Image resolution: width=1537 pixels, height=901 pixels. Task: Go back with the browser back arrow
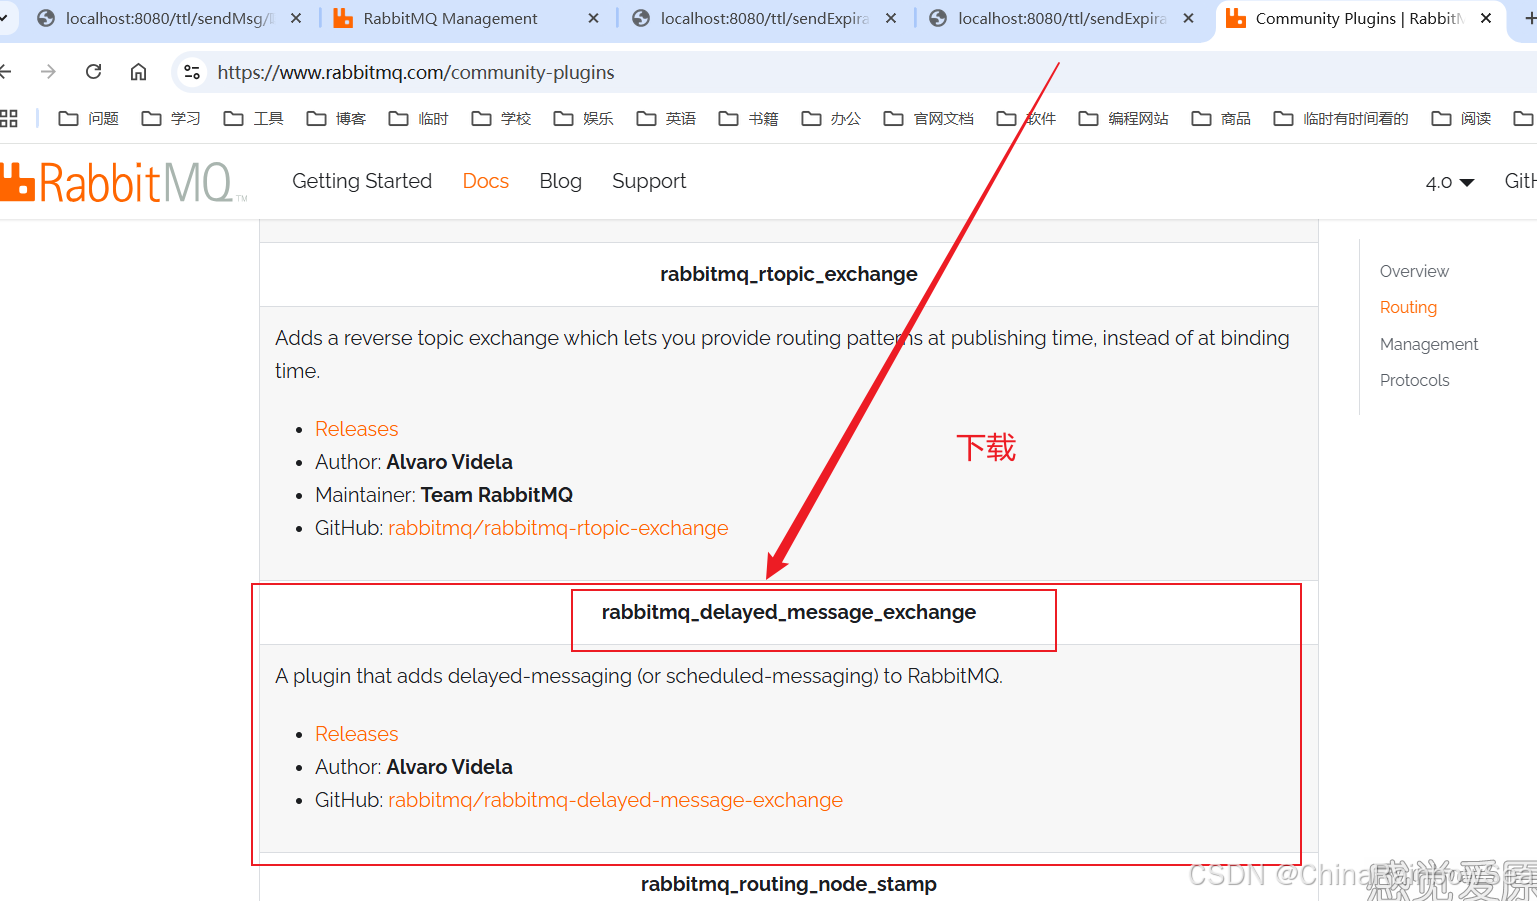click(5, 72)
